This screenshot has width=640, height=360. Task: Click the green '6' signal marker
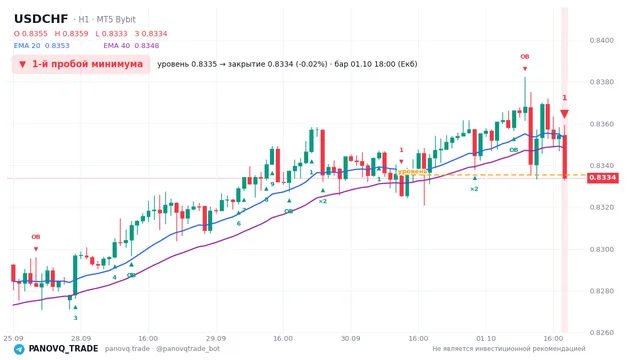pos(239,224)
